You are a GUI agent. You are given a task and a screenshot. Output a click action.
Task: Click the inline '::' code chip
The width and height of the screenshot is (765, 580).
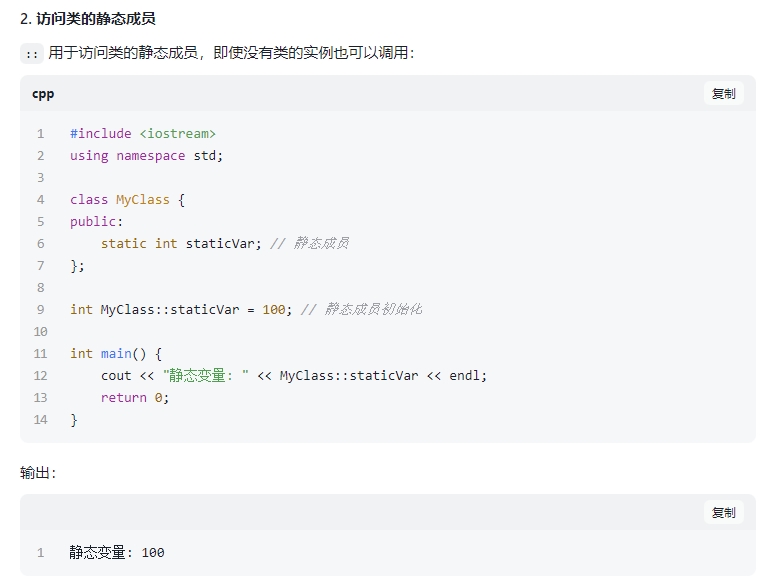(x=32, y=54)
